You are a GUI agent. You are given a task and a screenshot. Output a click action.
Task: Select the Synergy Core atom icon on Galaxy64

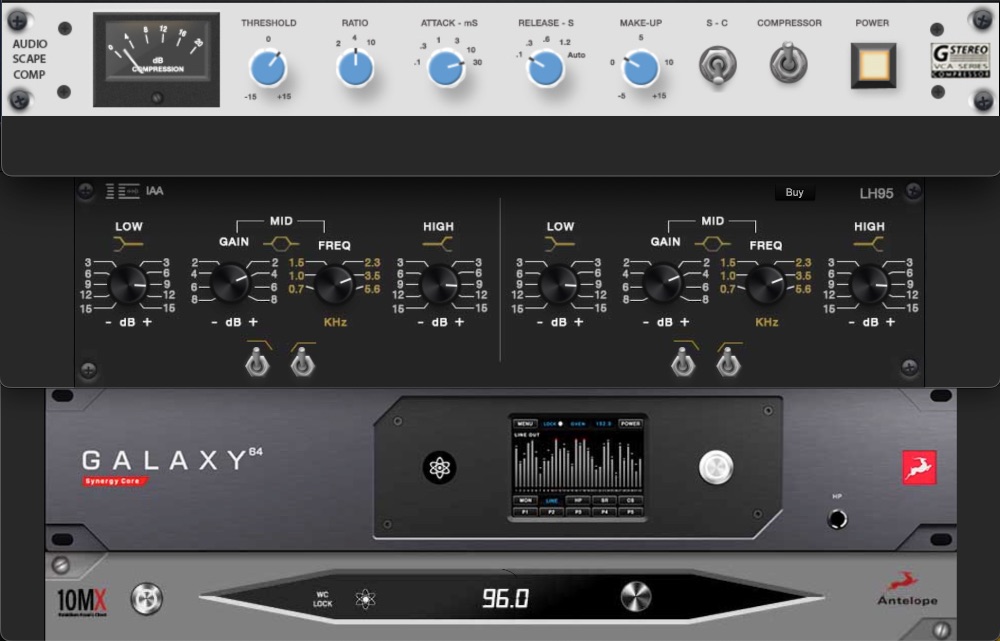click(x=440, y=467)
